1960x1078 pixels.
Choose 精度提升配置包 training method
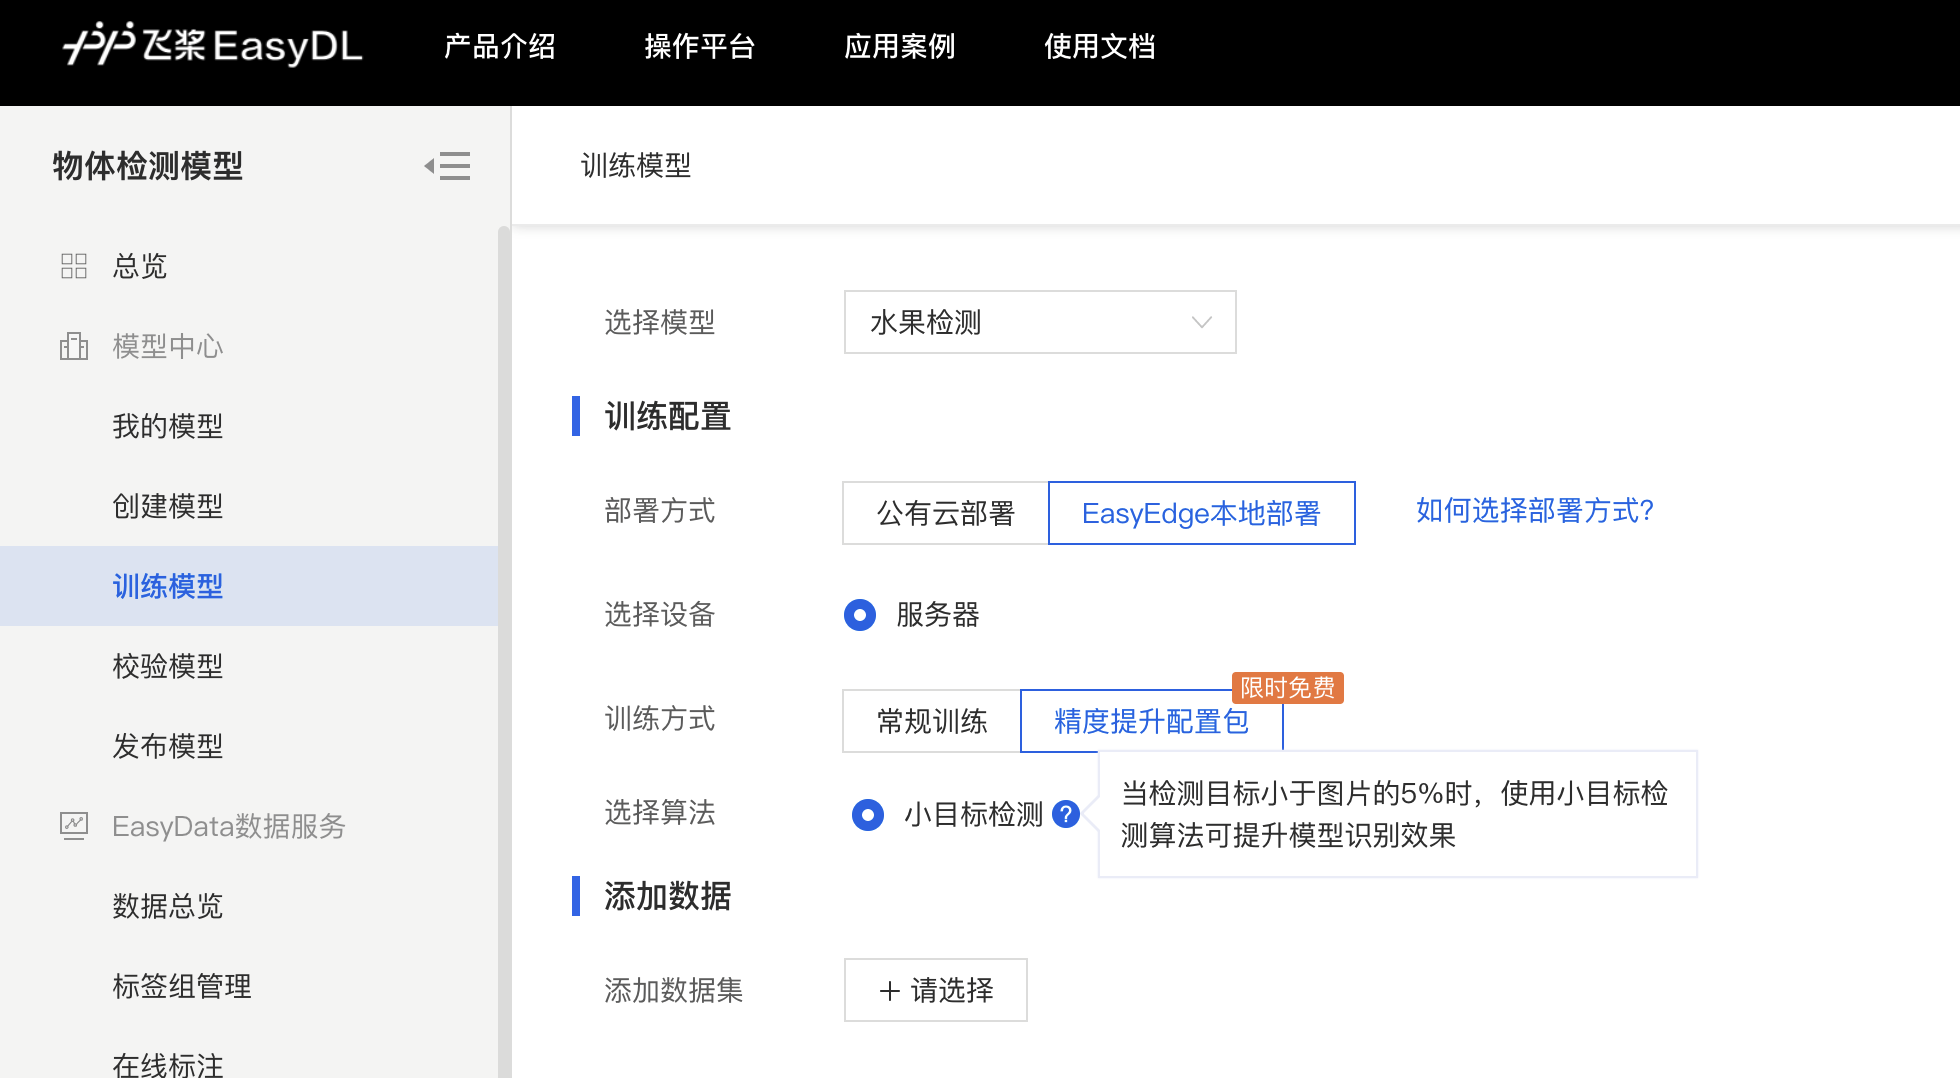1151,721
